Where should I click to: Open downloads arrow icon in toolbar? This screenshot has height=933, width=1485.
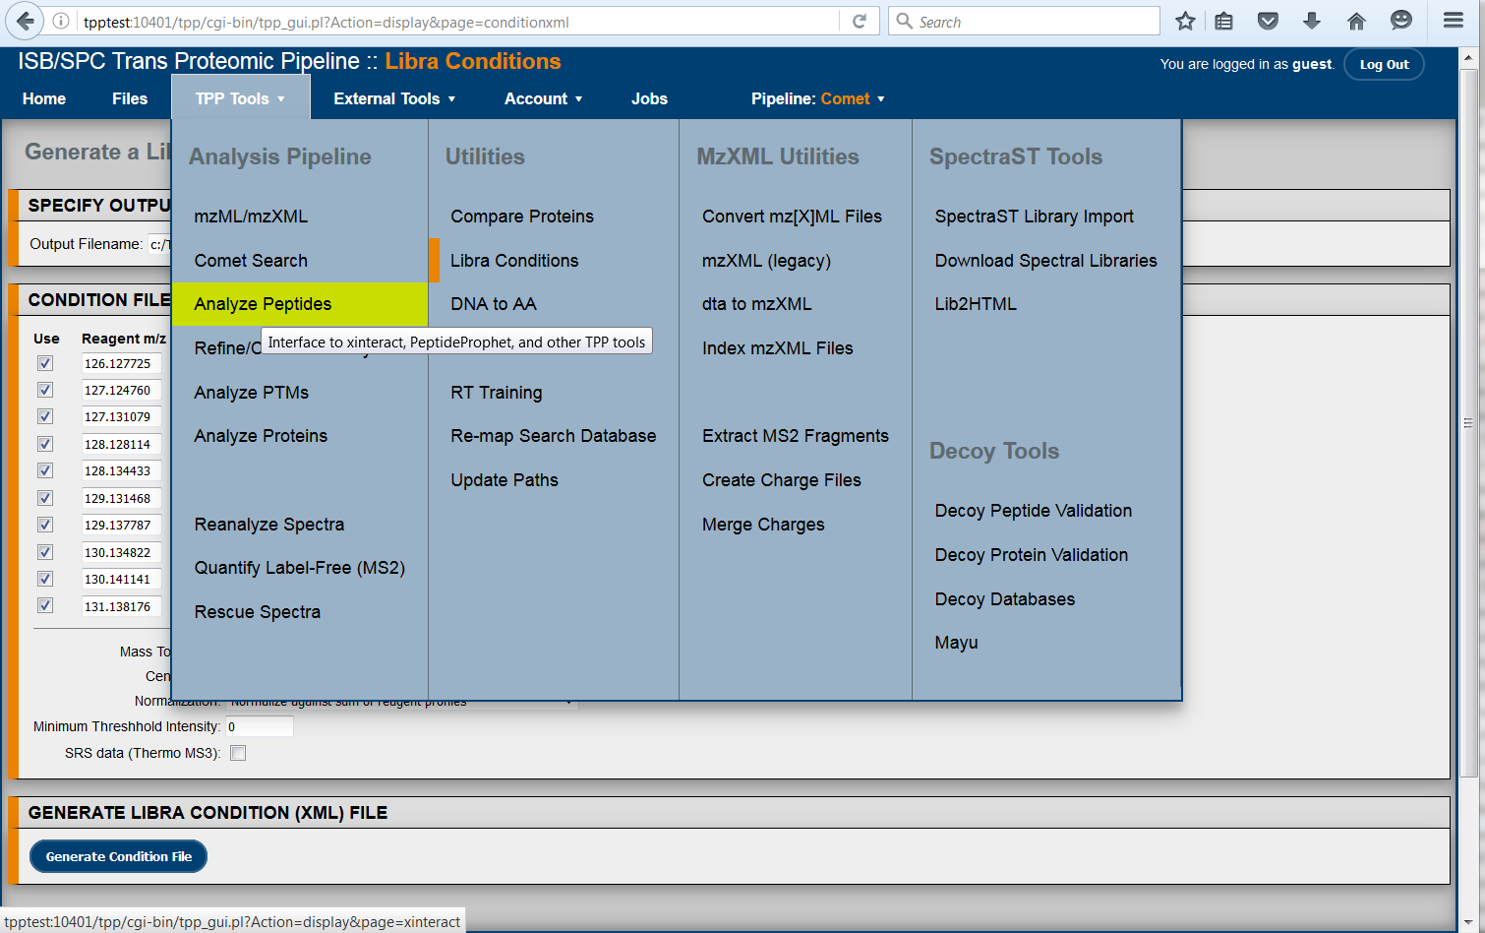point(1312,21)
